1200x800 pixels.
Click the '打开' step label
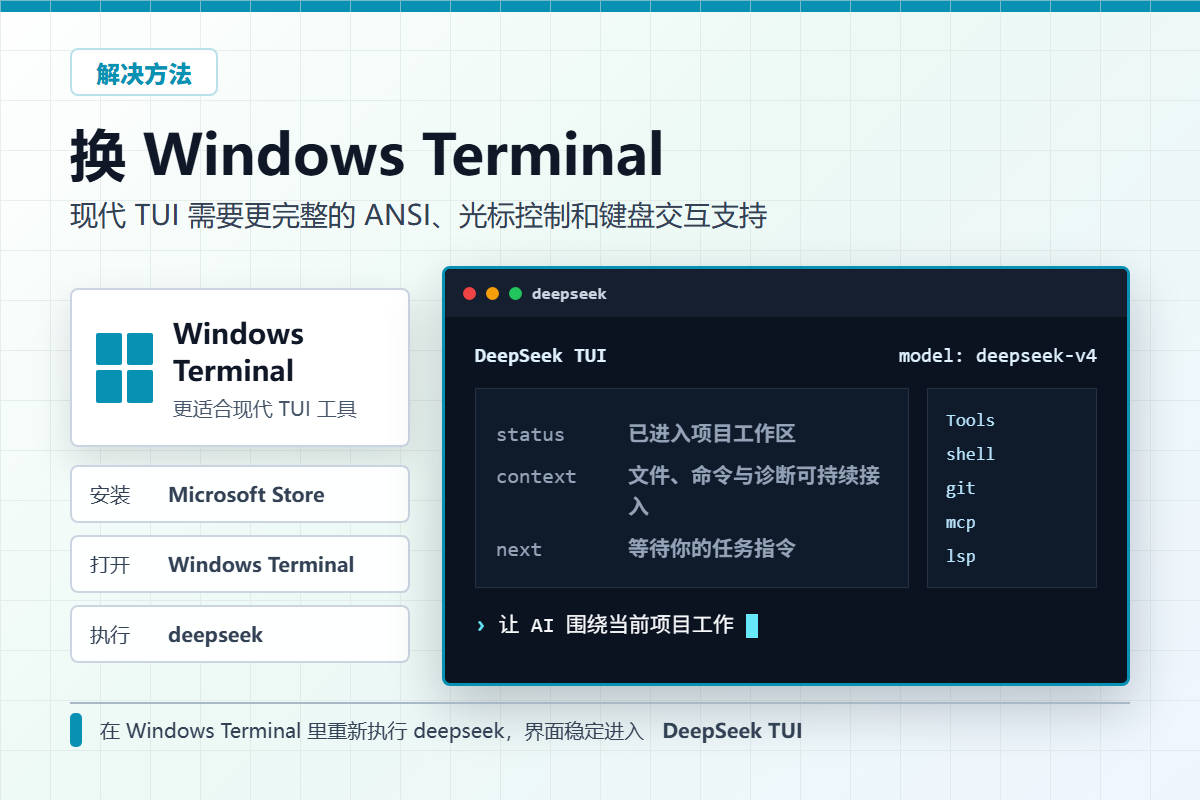[x=110, y=565]
